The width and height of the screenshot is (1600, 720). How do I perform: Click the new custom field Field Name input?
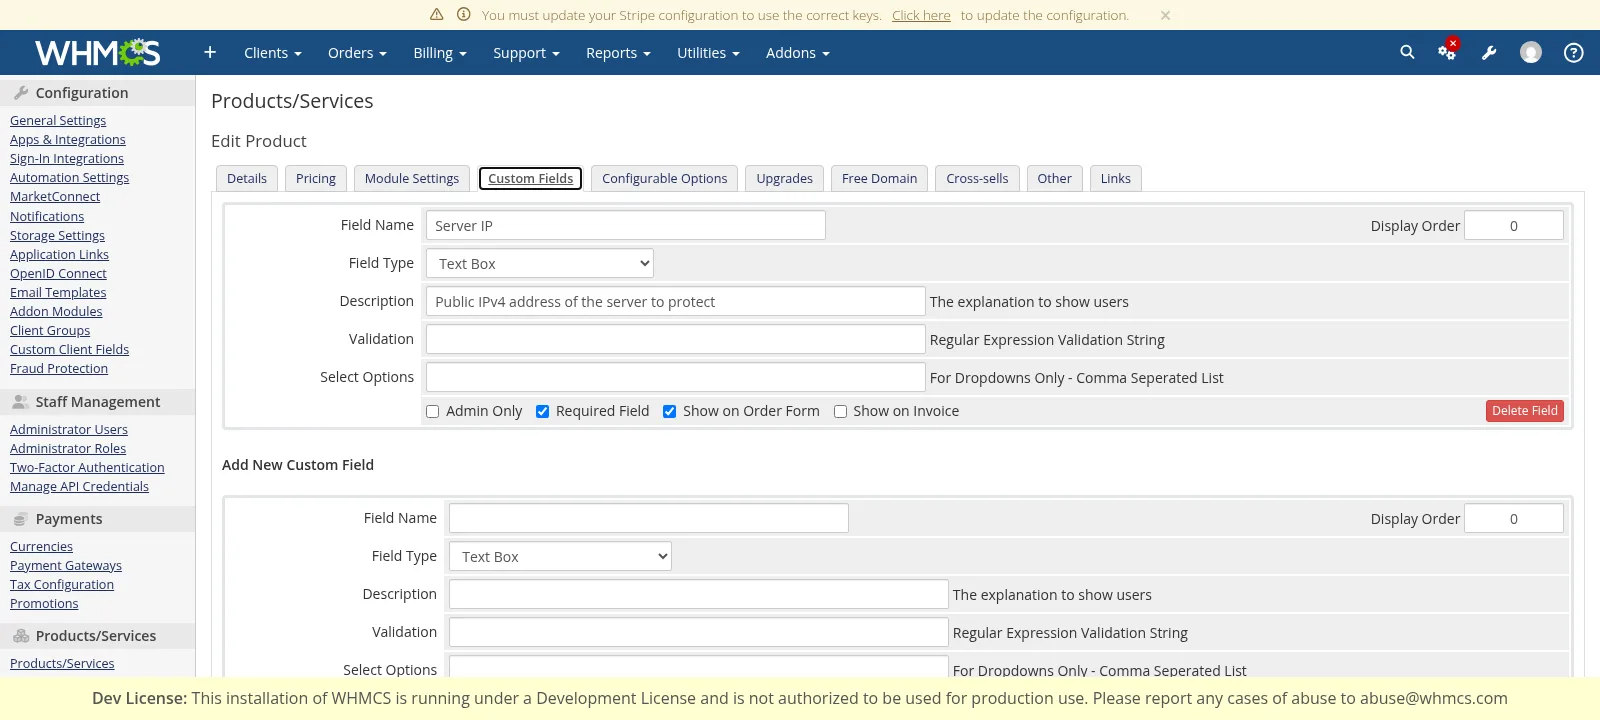649,519
